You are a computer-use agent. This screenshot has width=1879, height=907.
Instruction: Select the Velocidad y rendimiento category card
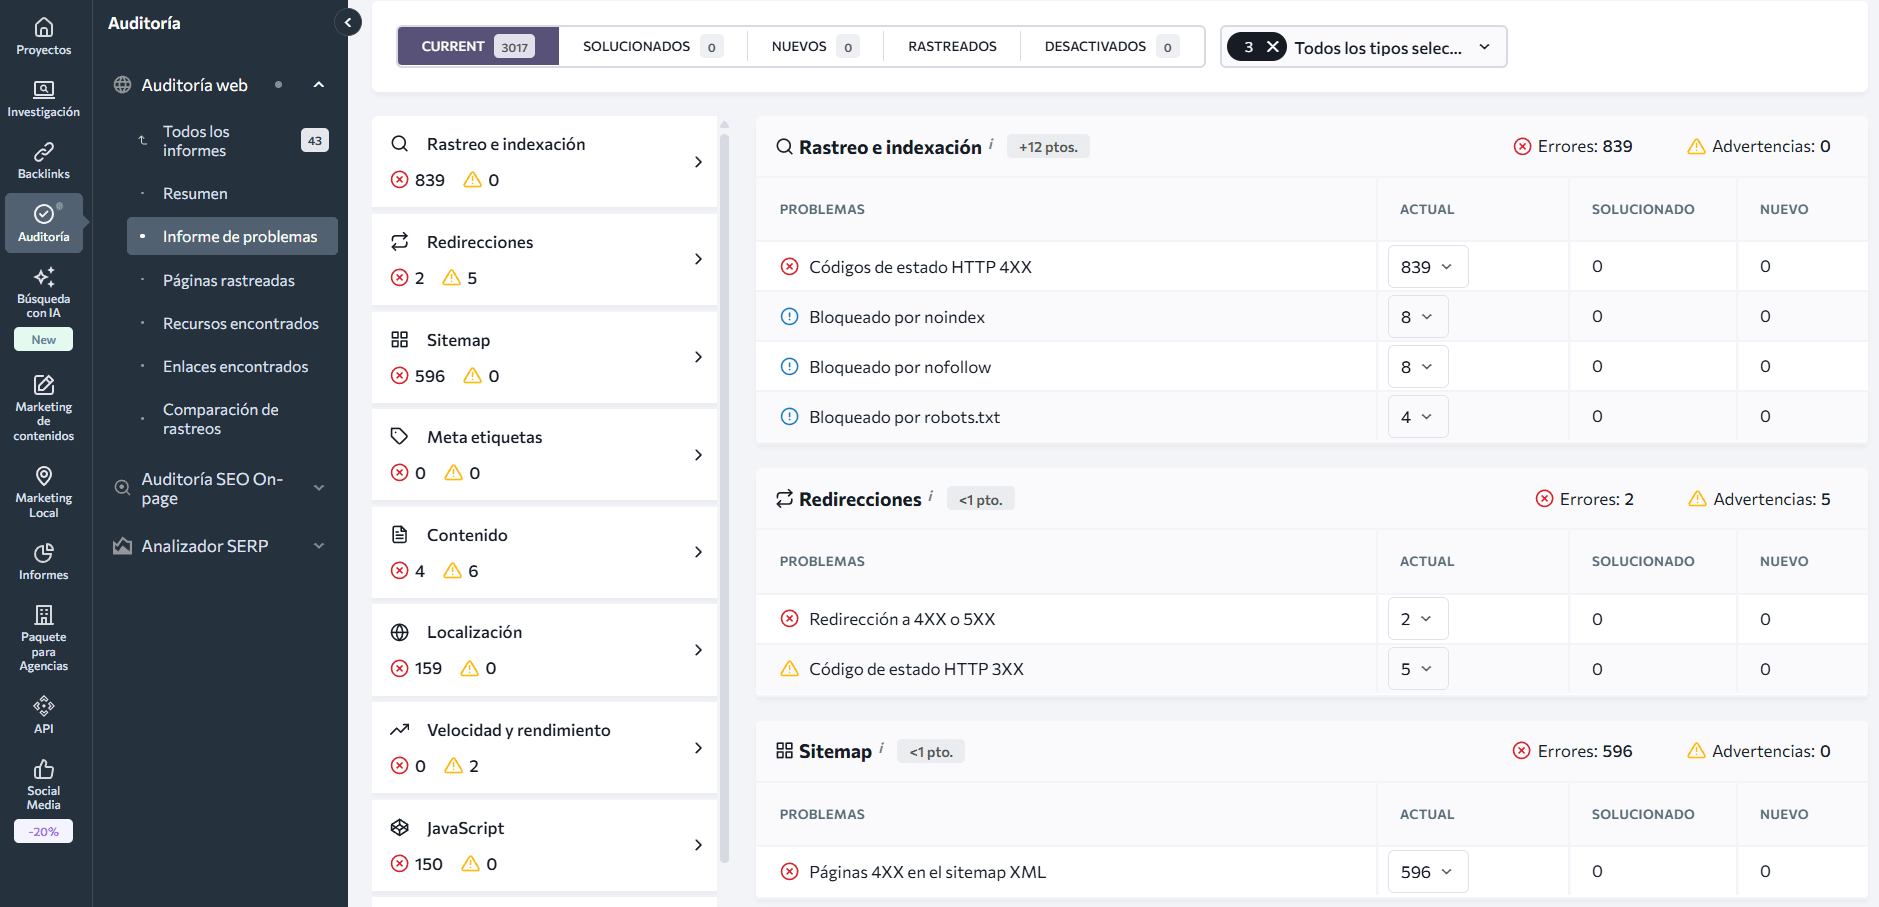pyautogui.click(x=544, y=748)
